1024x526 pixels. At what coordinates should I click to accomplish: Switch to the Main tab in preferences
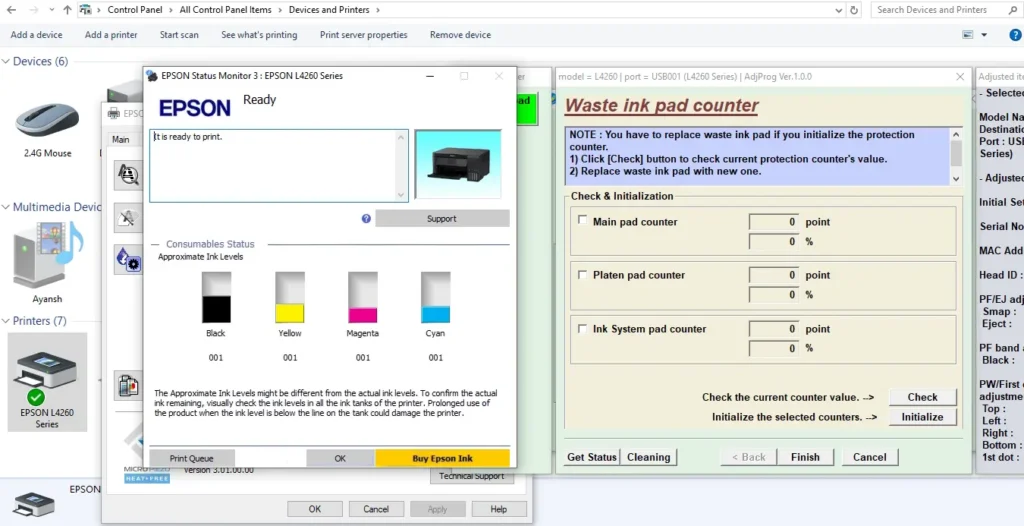point(121,139)
